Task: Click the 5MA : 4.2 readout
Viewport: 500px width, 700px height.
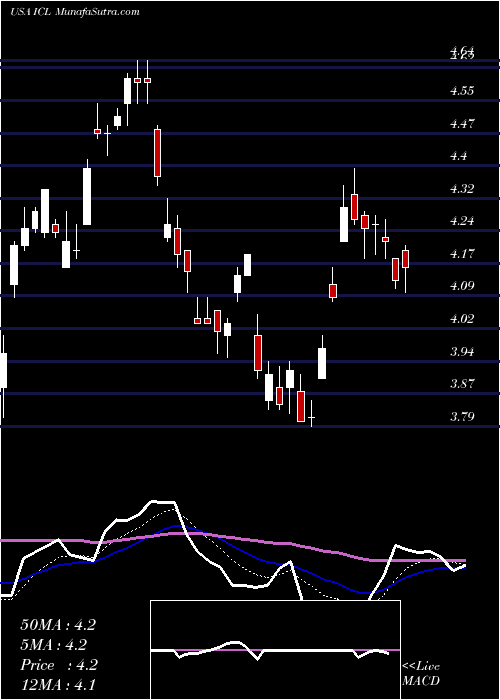Action: pyautogui.click(x=54, y=645)
